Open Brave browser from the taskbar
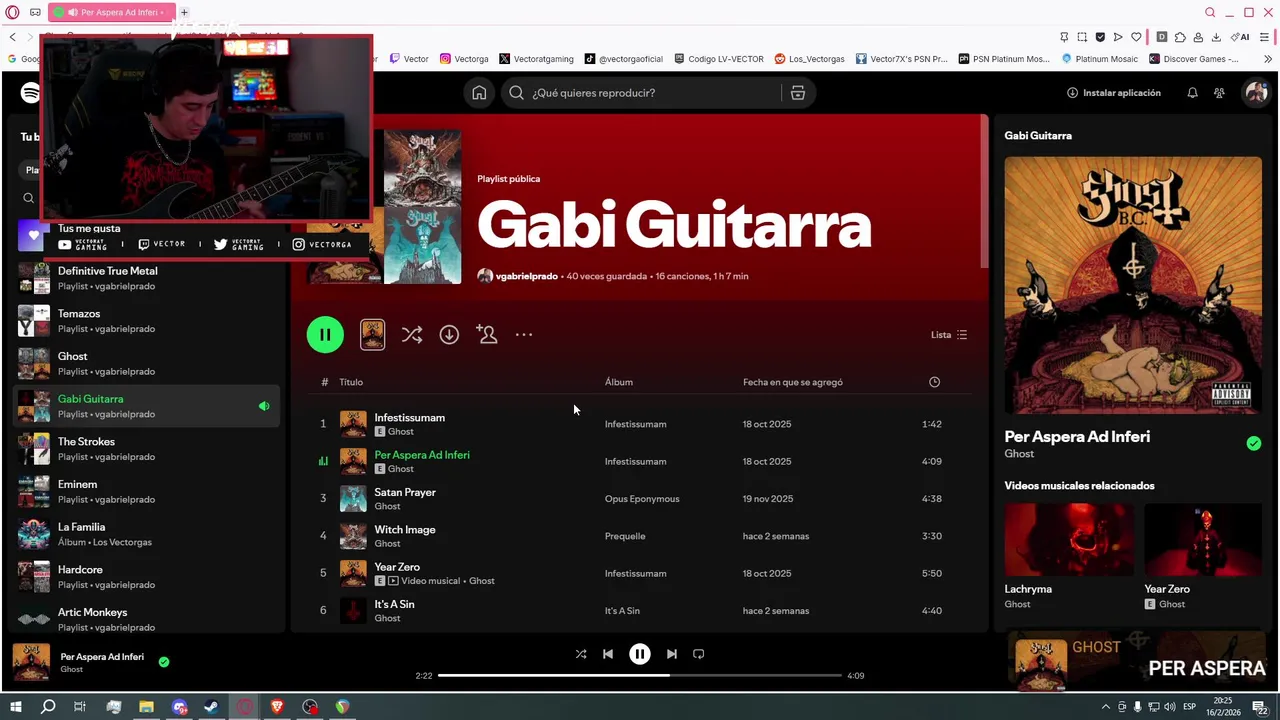This screenshot has width=1280, height=720. pyautogui.click(x=277, y=707)
